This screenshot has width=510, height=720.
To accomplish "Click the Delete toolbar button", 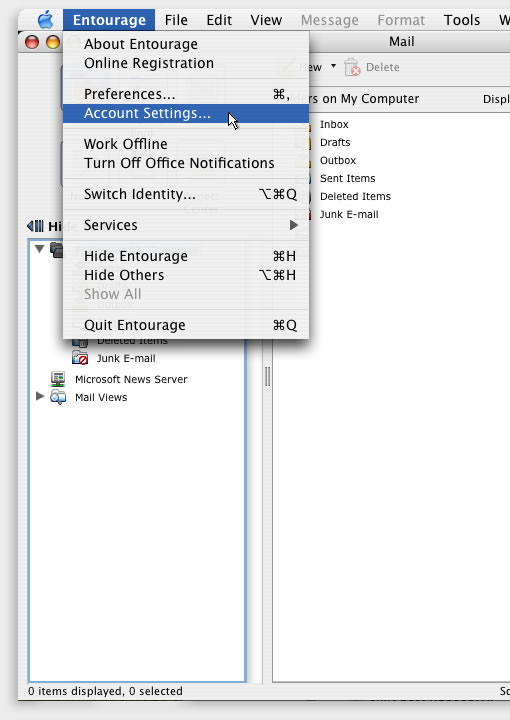I will click(372, 67).
